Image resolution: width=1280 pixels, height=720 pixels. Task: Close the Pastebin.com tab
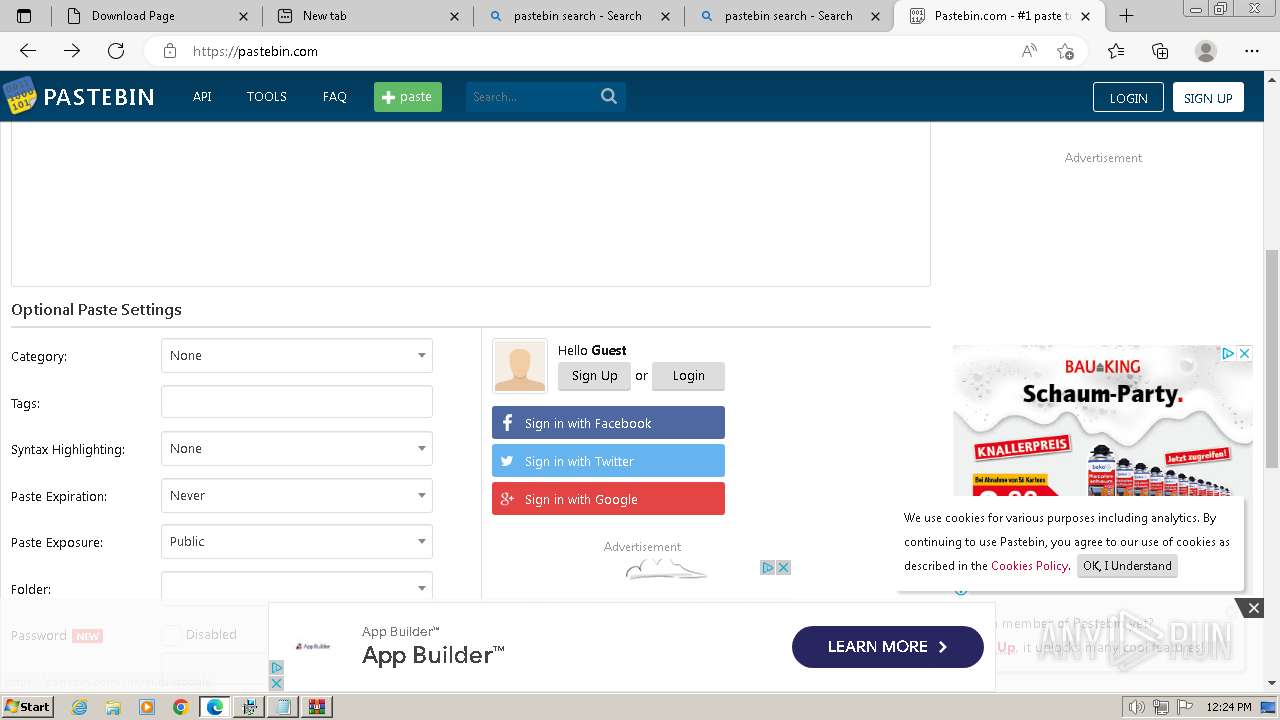tap(1086, 16)
